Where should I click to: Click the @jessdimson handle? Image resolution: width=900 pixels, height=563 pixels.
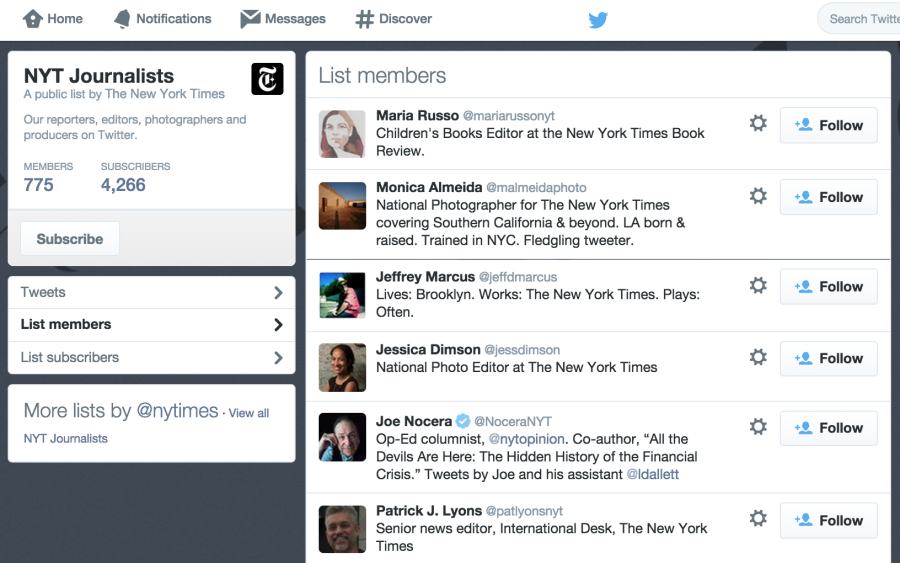[x=522, y=350]
